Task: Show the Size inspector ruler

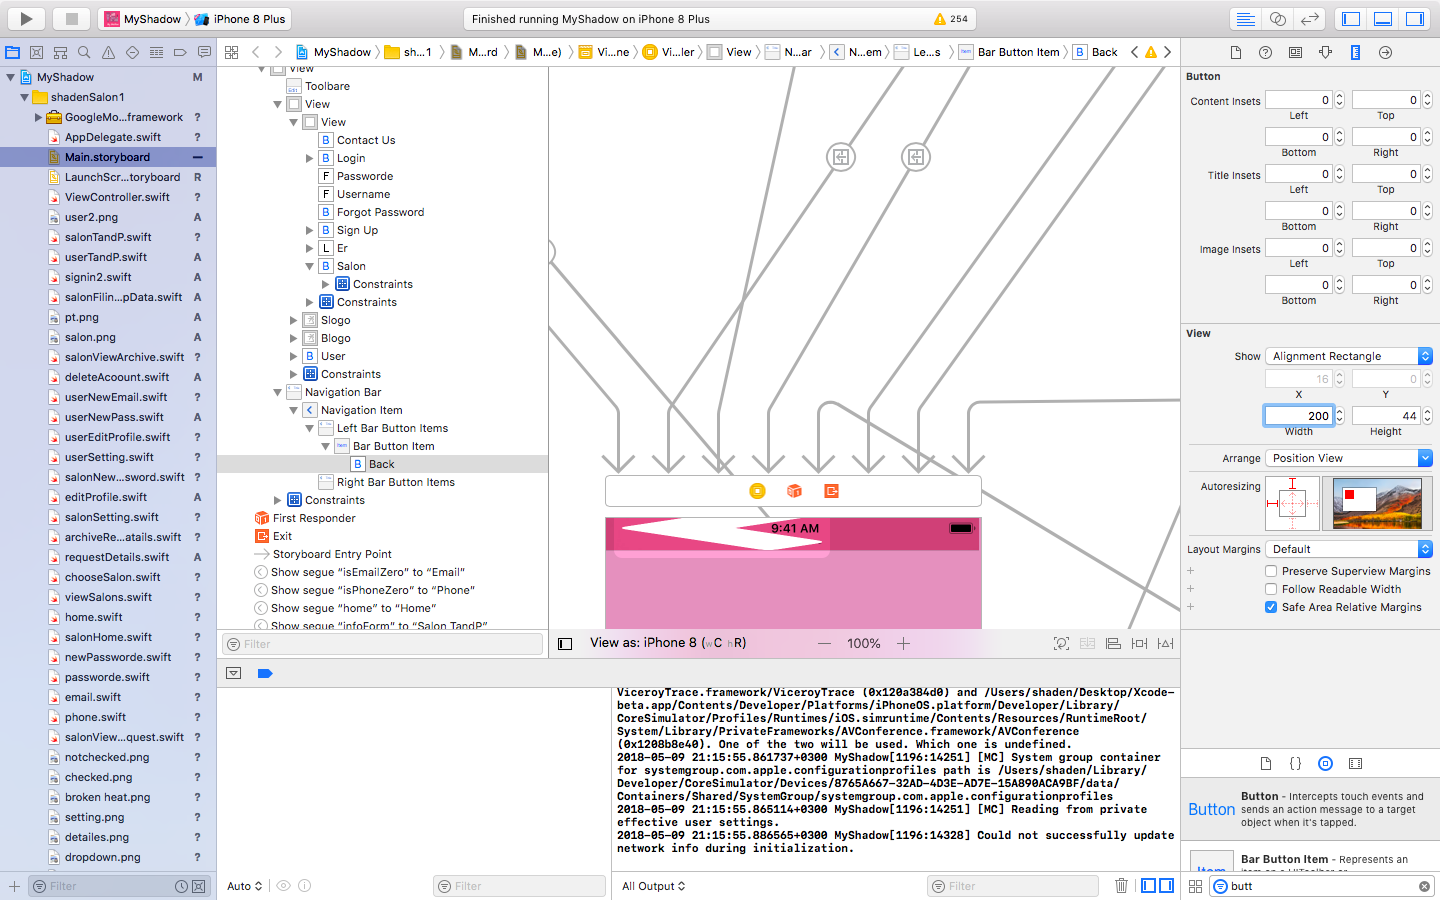Action: [1356, 52]
